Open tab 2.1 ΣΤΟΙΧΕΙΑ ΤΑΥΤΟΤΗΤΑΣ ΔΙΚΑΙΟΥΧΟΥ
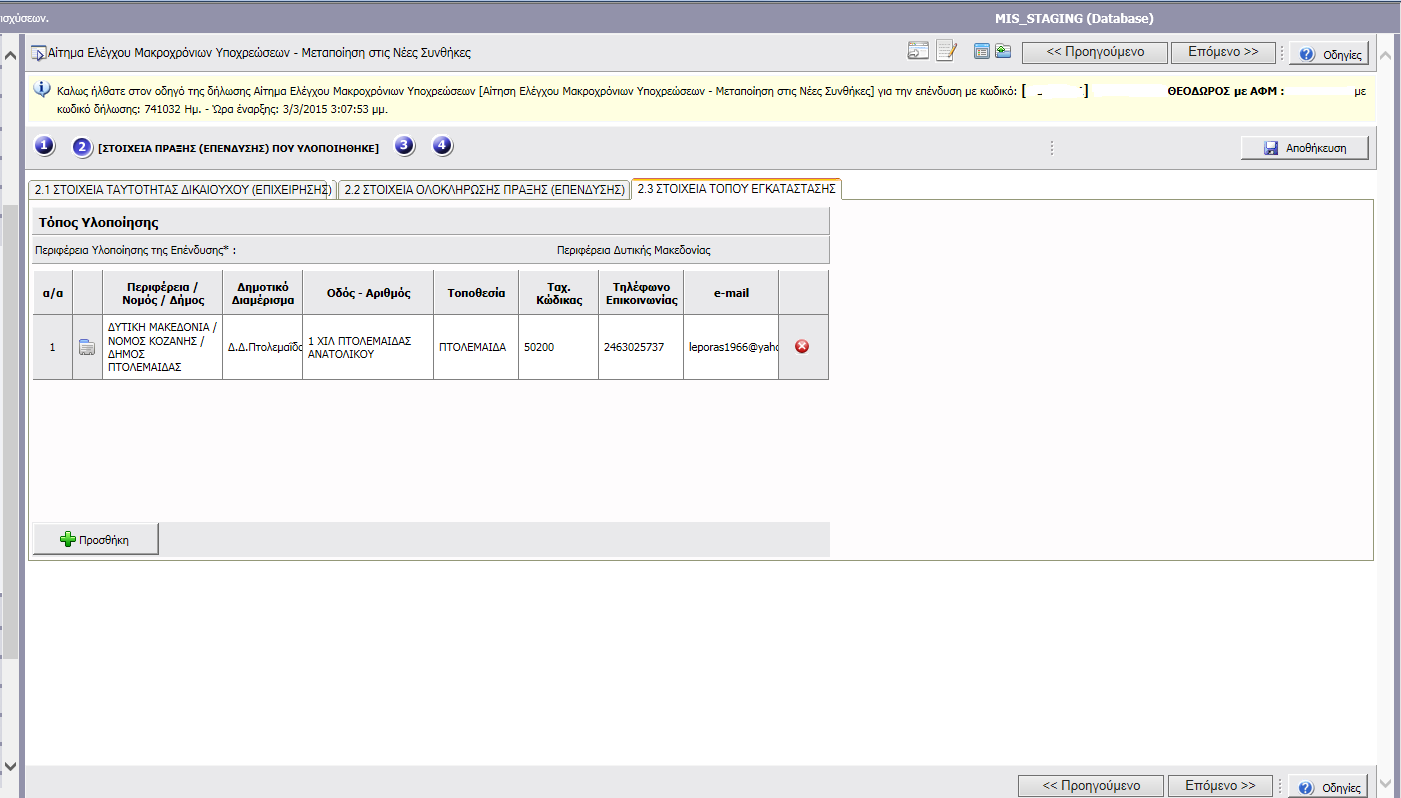This screenshot has height=798, width=1401. [x=182, y=189]
